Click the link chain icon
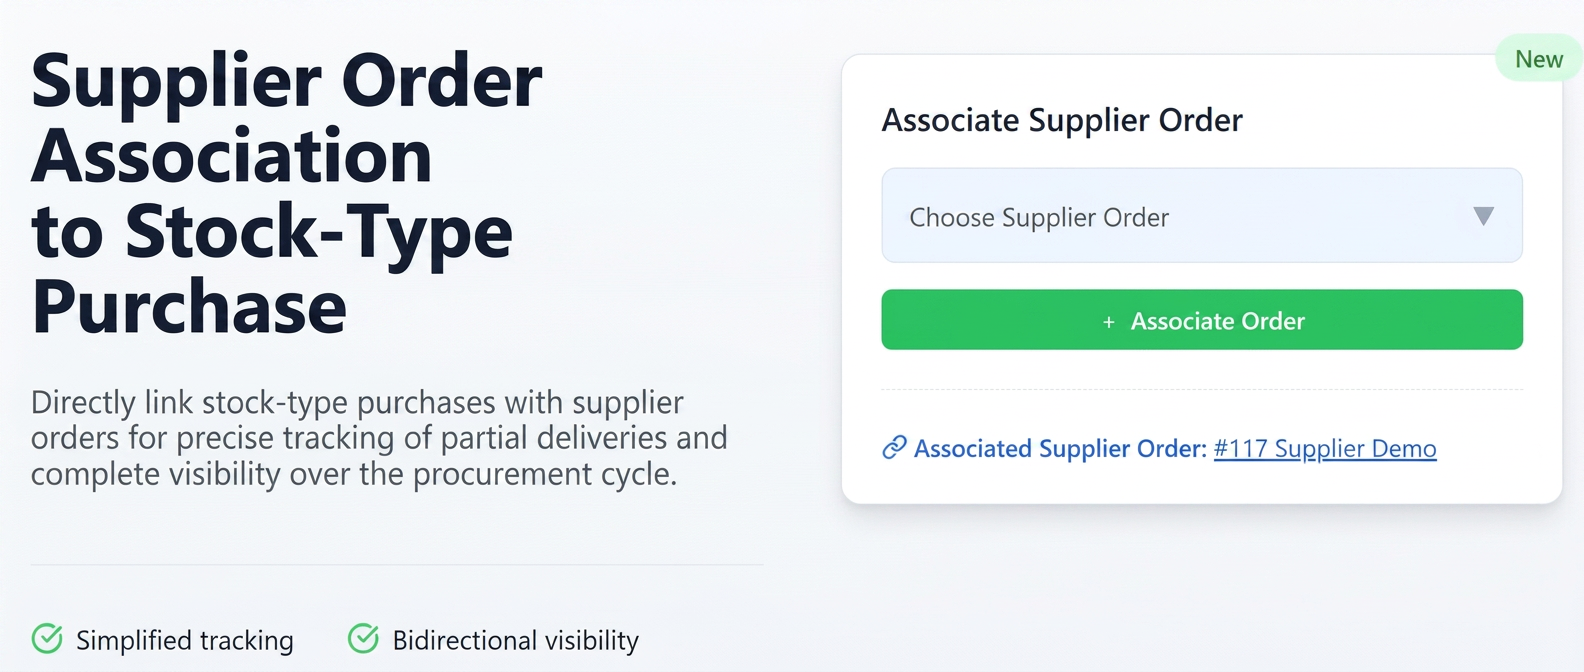The width and height of the screenshot is (1584, 672). 894,448
